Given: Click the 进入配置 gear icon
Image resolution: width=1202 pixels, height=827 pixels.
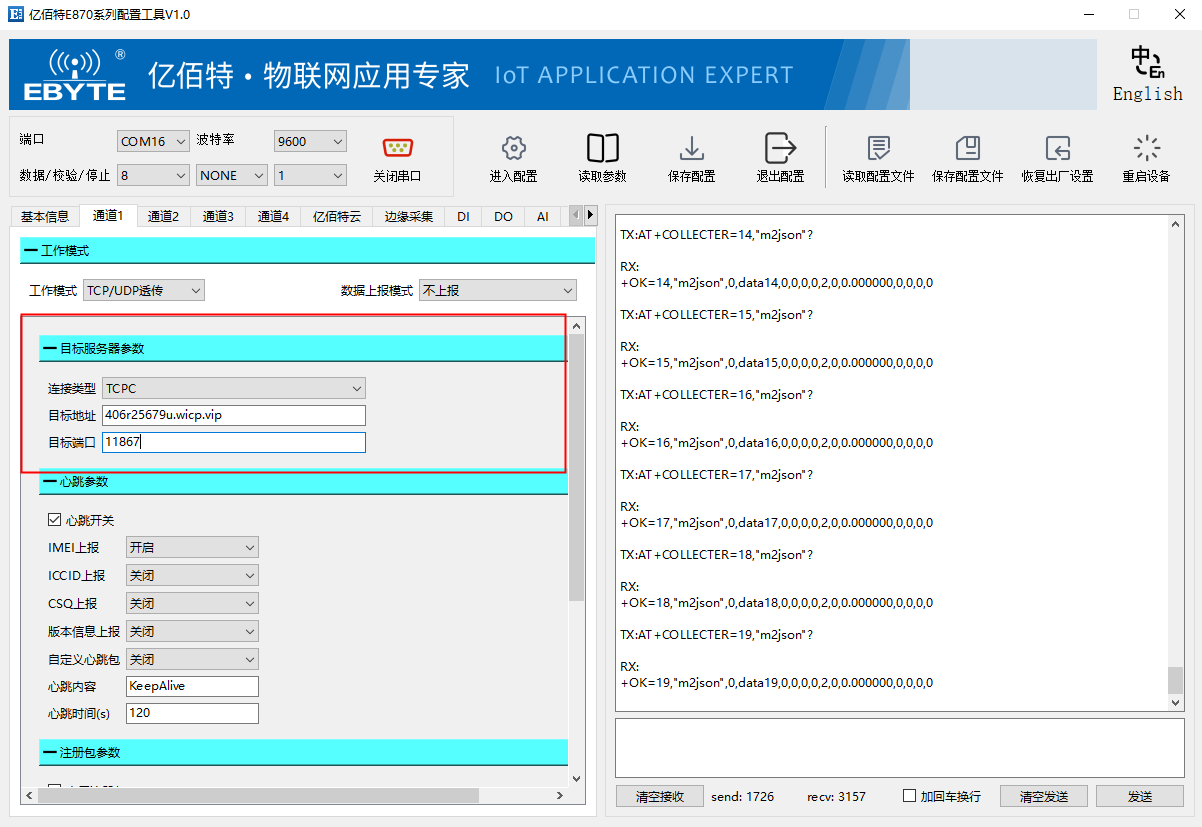Looking at the screenshot, I should tap(513, 148).
